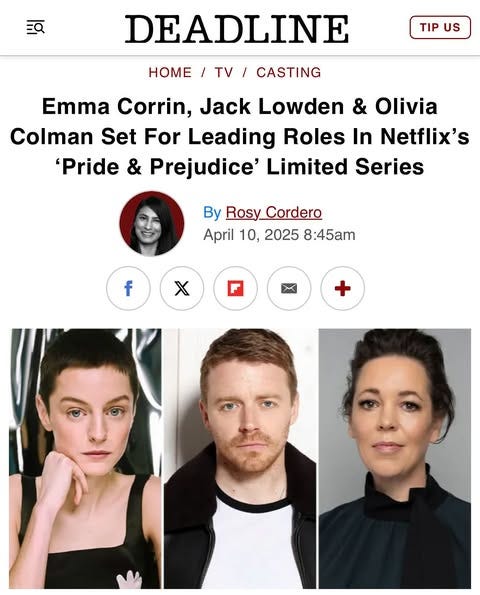Share article by email icon

(x=289, y=288)
